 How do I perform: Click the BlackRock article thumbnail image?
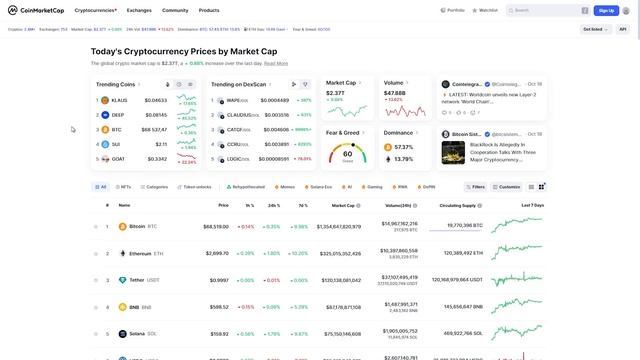[x=453, y=153]
